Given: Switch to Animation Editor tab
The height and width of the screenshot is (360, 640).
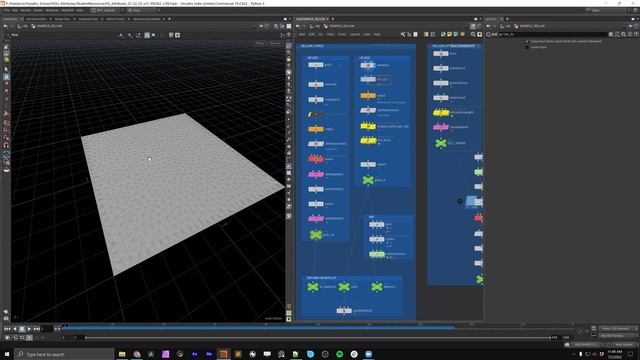Looking at the screenshot, I should (x=37, y=19).
